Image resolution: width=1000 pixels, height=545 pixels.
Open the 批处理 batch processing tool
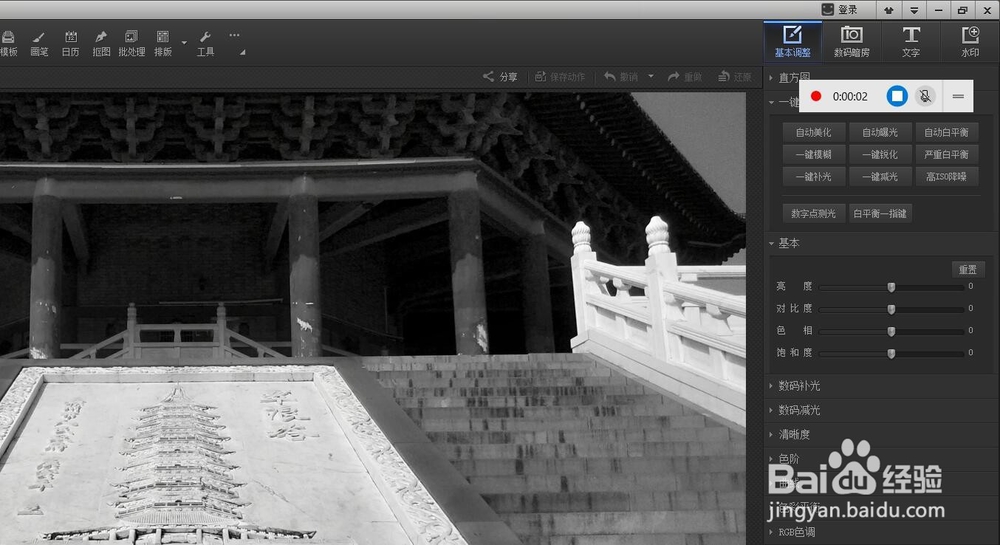click(x=131, y=44)
